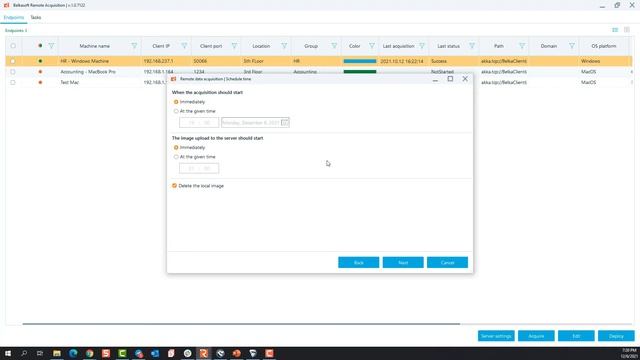Click the Windows OS platform cell
The height and width of the screenshot is (360, 640).
(x=605, y=61)
